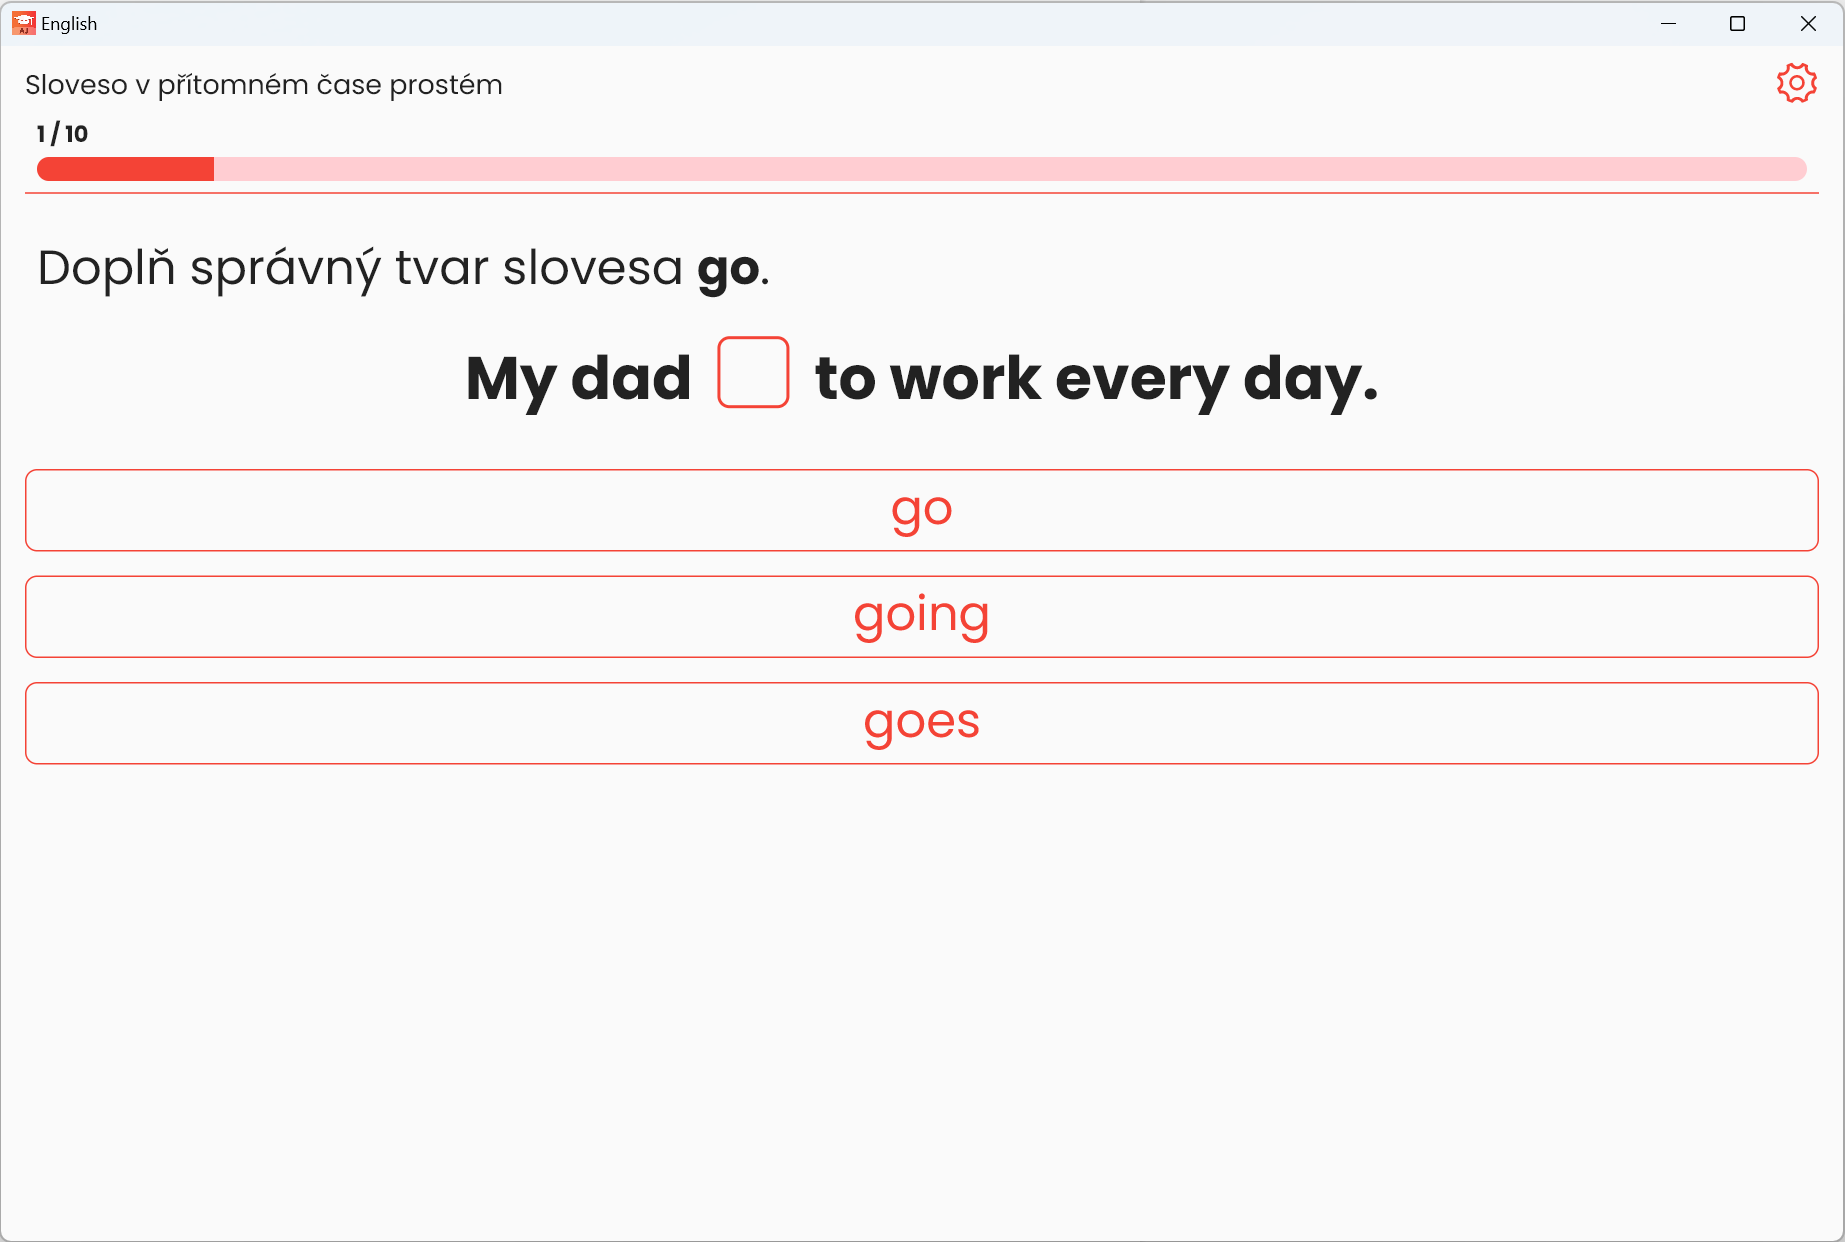Image resolution: width=1845 pixels, height=1242 pixels.
Task: Click the "1 / 10" question counter
Action: [x=62, y=133]
